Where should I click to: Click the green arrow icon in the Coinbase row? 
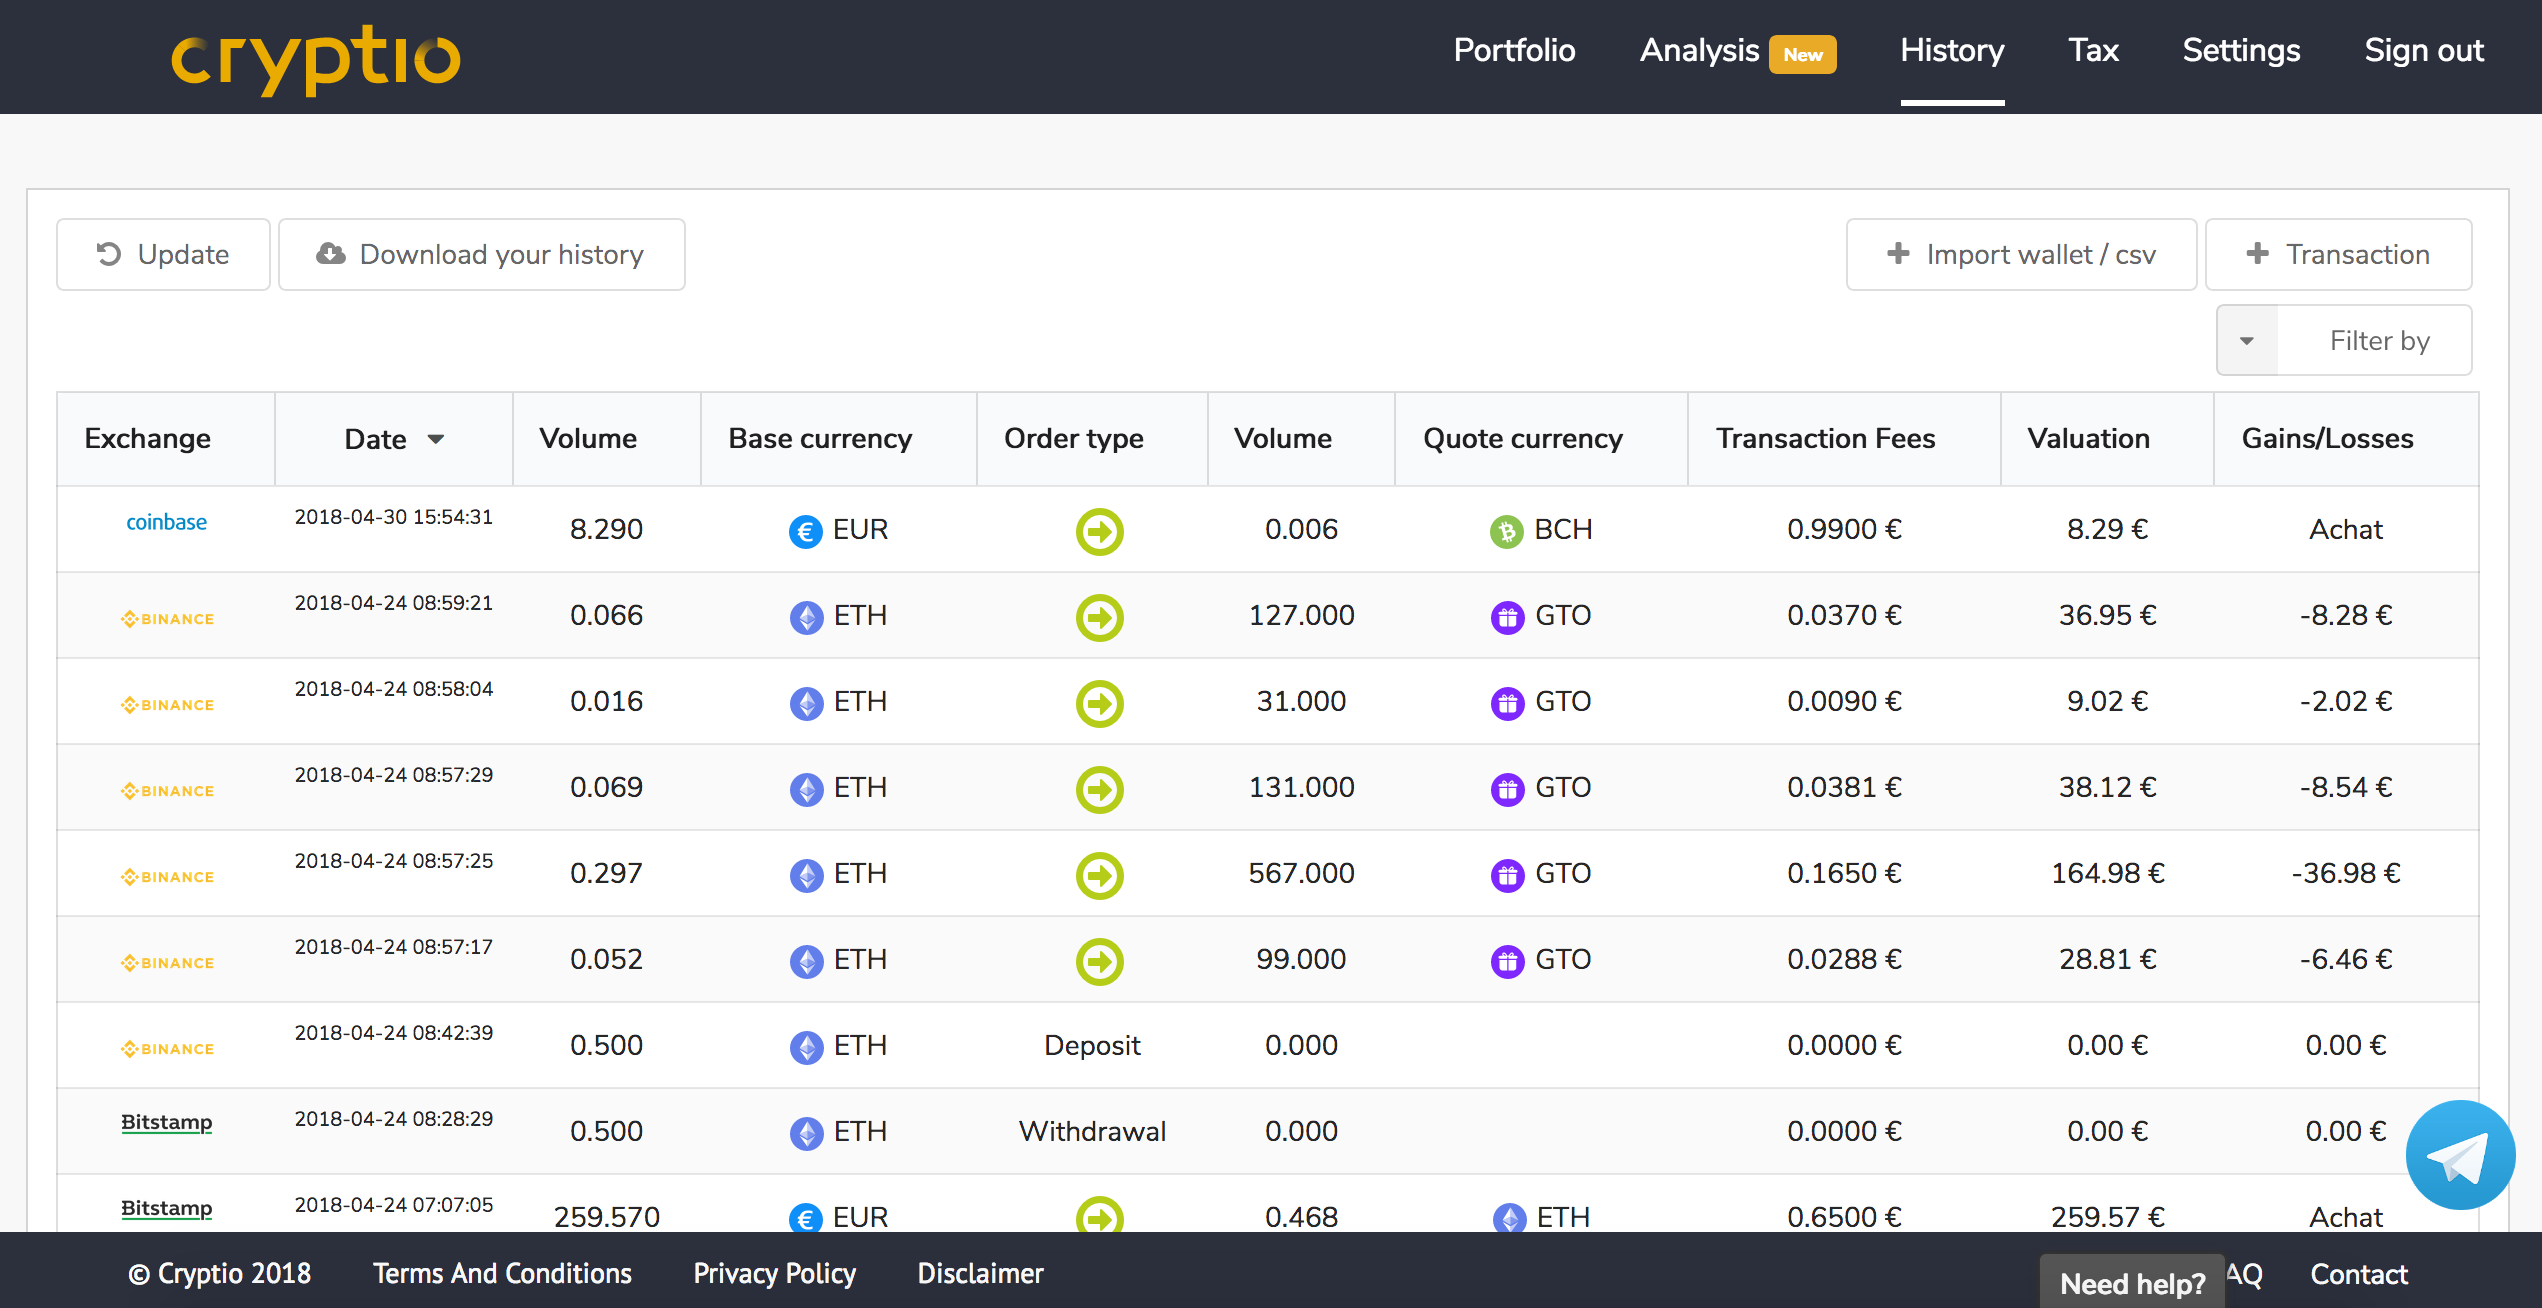[x=1099, y=531]
